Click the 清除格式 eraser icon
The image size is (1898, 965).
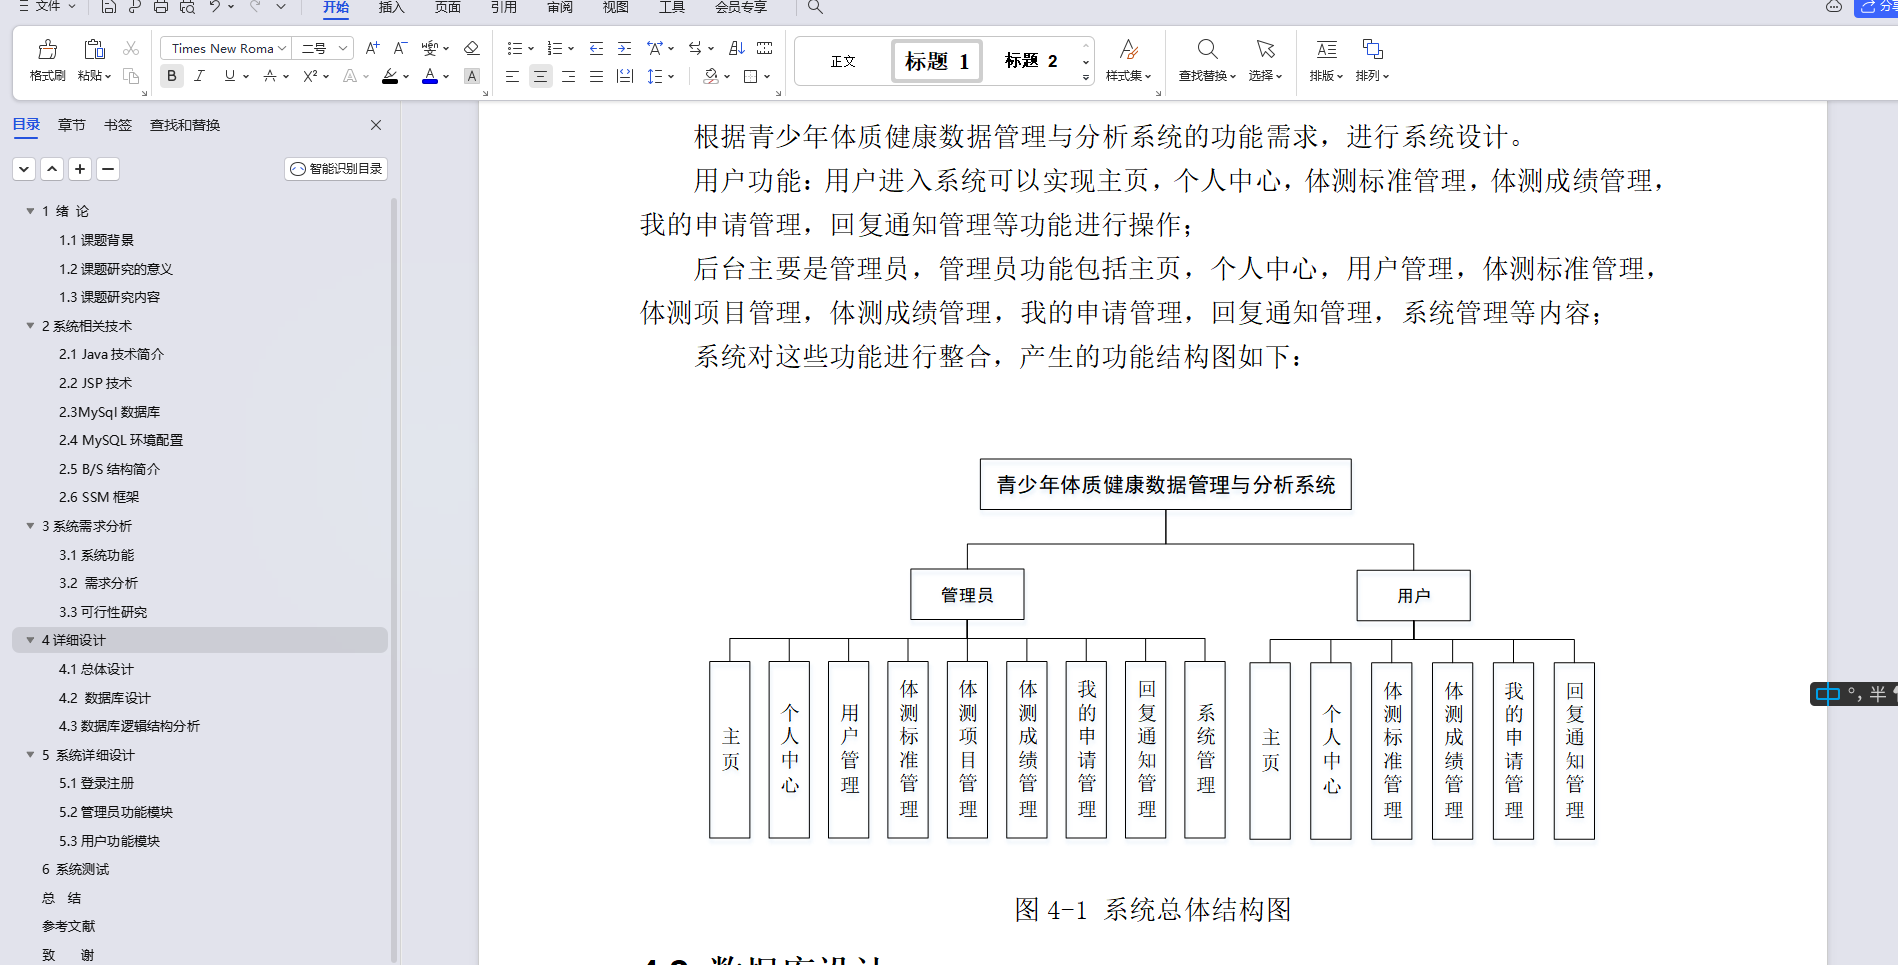pos(471,47)
